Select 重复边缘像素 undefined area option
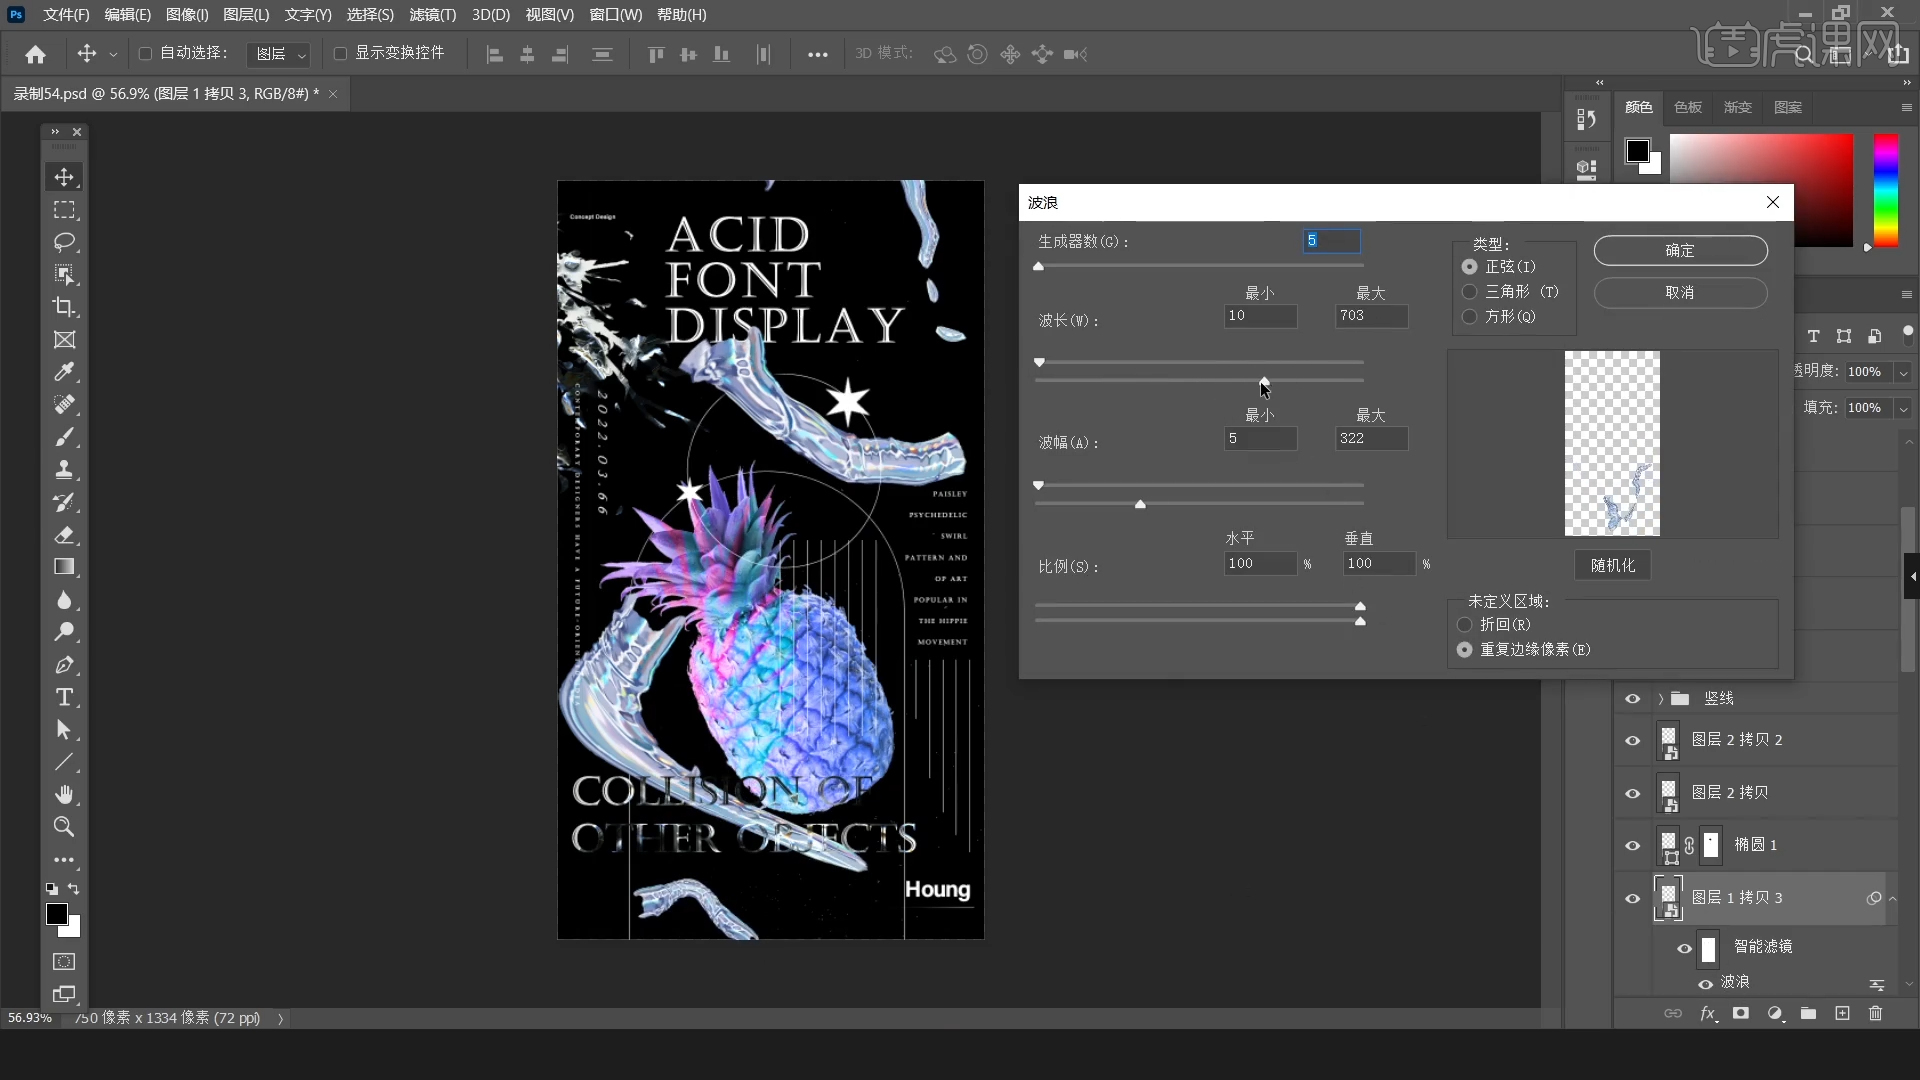This screenshot has width=1920, height=1080. pos(1464,649)
